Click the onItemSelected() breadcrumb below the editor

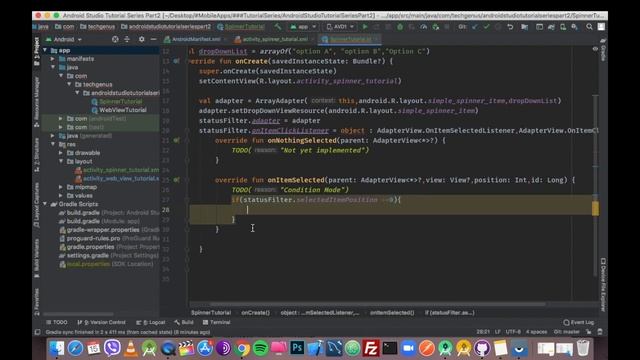coord(392,313)
